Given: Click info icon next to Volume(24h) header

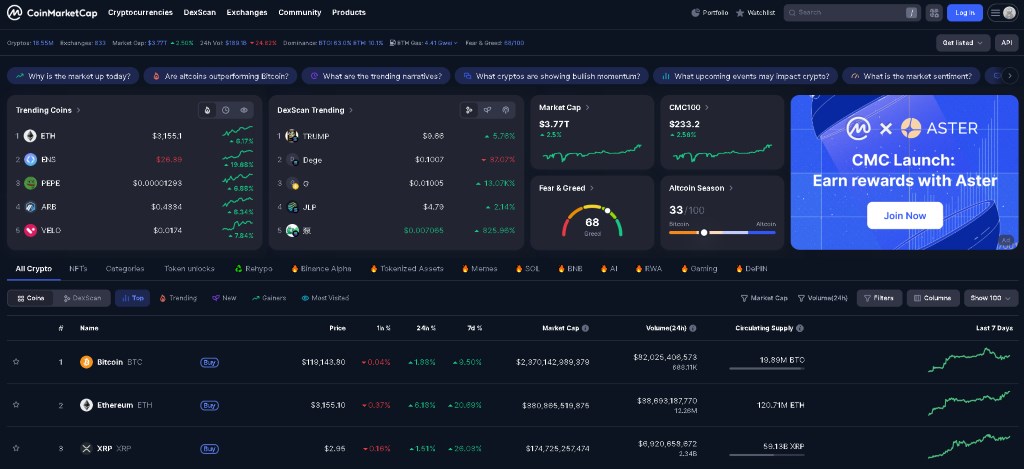Looking at the screenshot, I should (692, 329).
